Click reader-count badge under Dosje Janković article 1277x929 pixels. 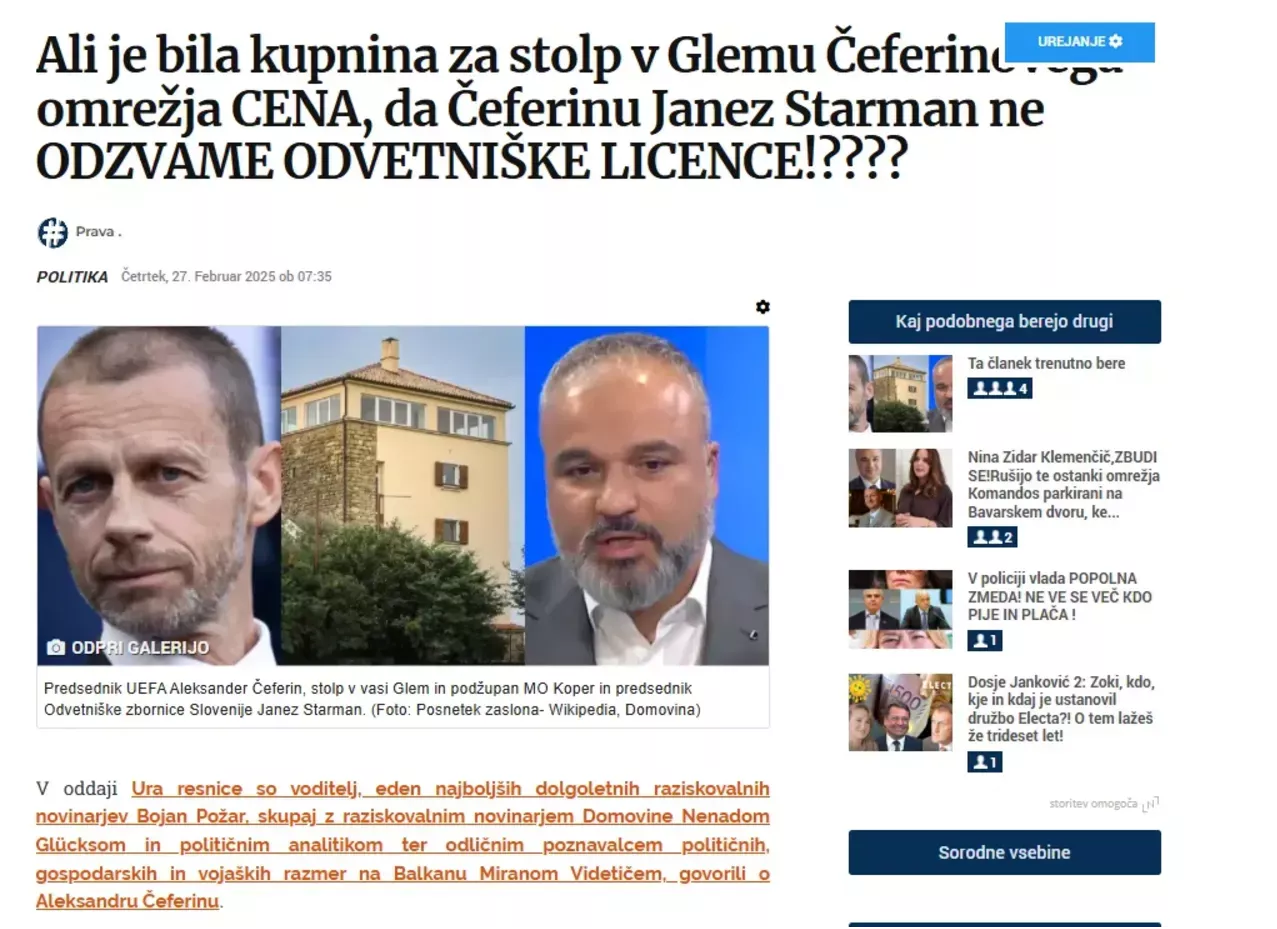(985, 762)
